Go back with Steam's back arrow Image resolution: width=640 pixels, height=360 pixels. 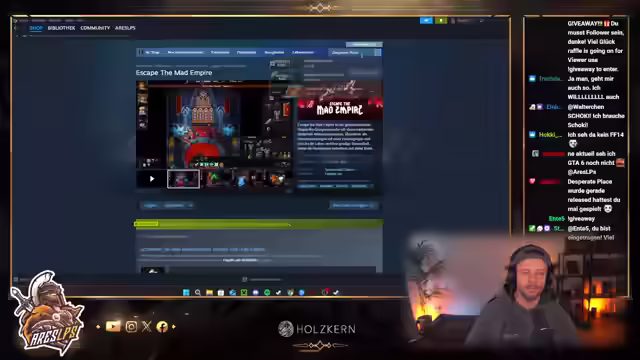pyautogui.click(x=16, y=28)
